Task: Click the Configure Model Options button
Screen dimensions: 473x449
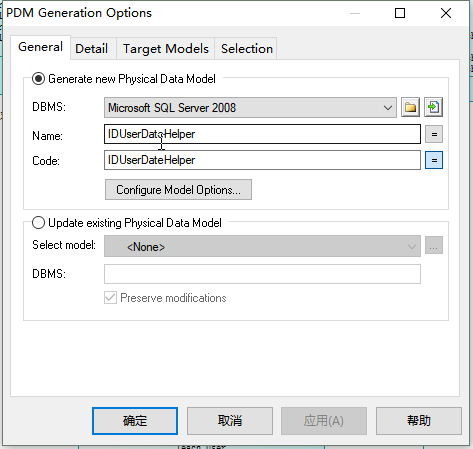Action: [x=178, y=190]
